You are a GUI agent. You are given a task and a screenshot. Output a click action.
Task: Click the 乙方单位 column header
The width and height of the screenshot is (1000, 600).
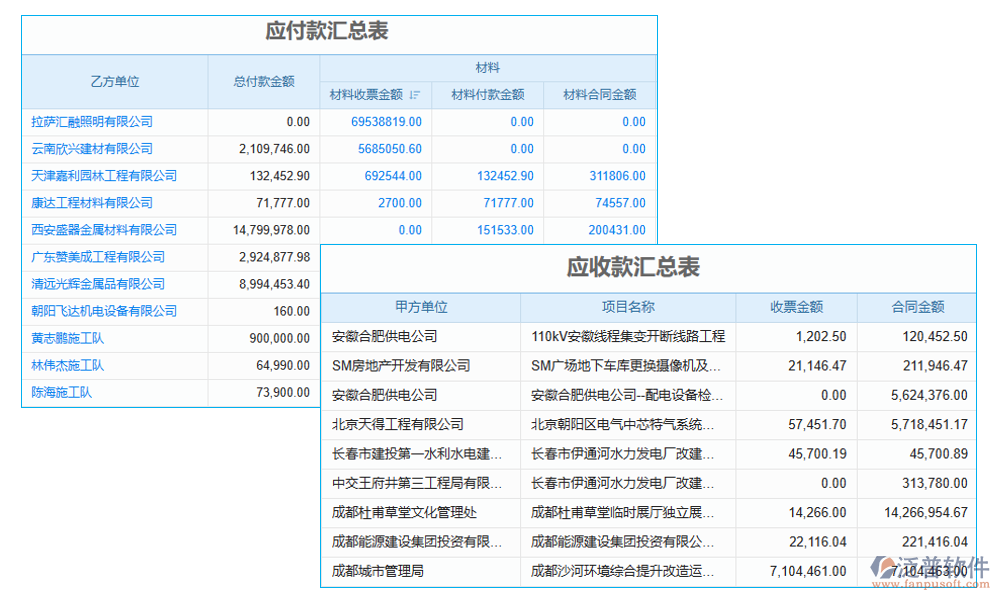[x=116, y=81]
